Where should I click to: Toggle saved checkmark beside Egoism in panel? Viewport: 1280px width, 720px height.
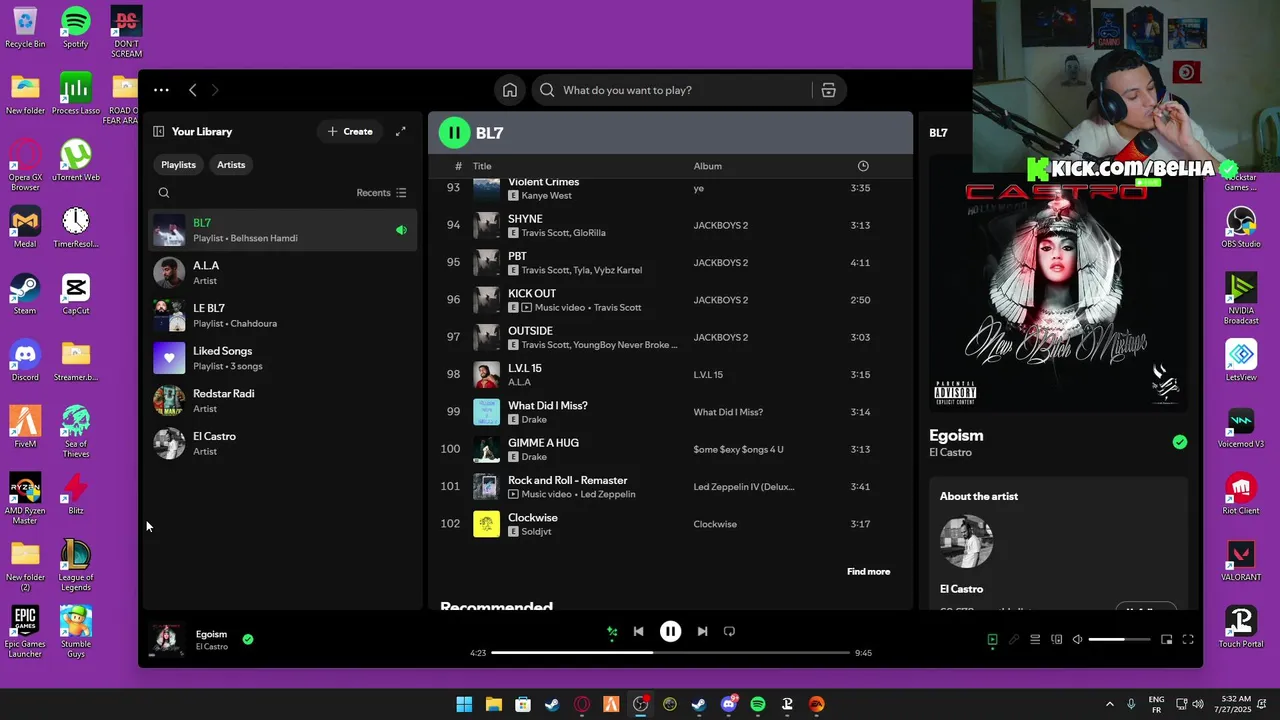click(x=1180, y=442)
